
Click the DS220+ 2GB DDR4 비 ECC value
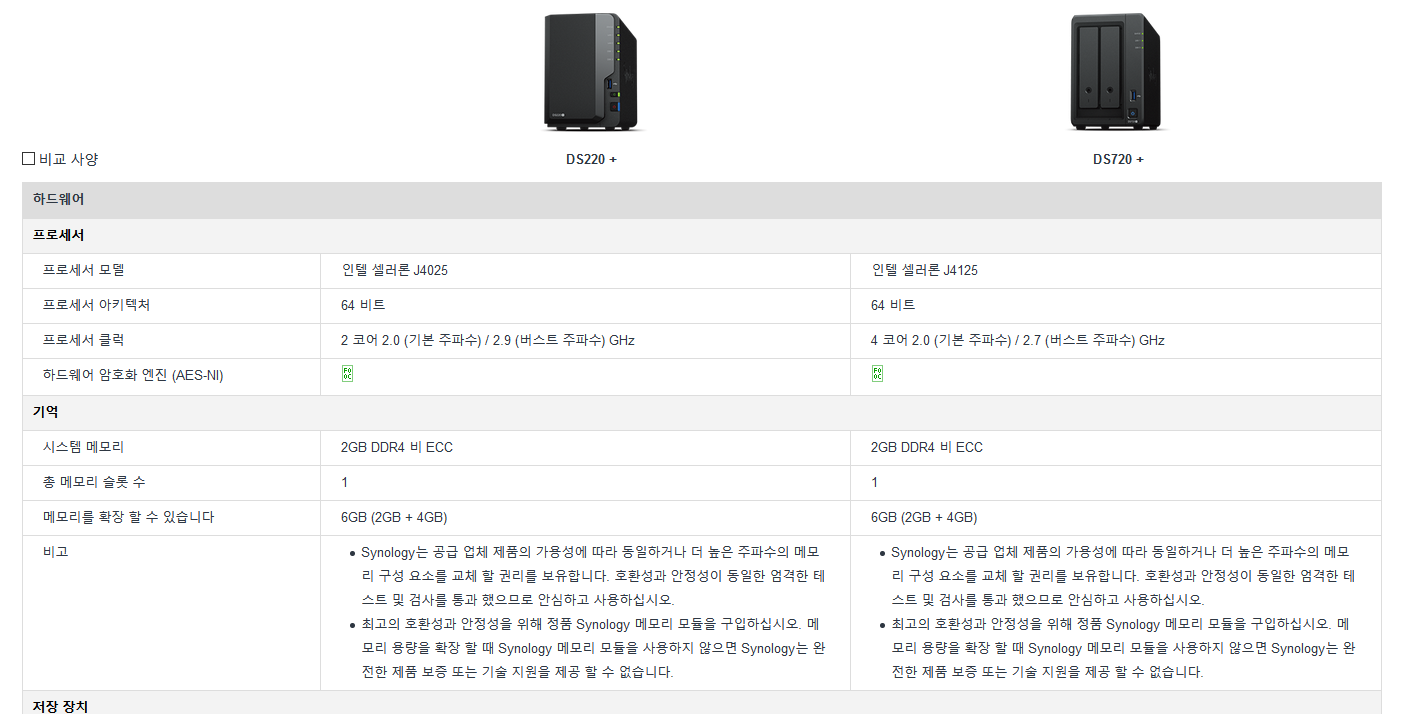397,447
